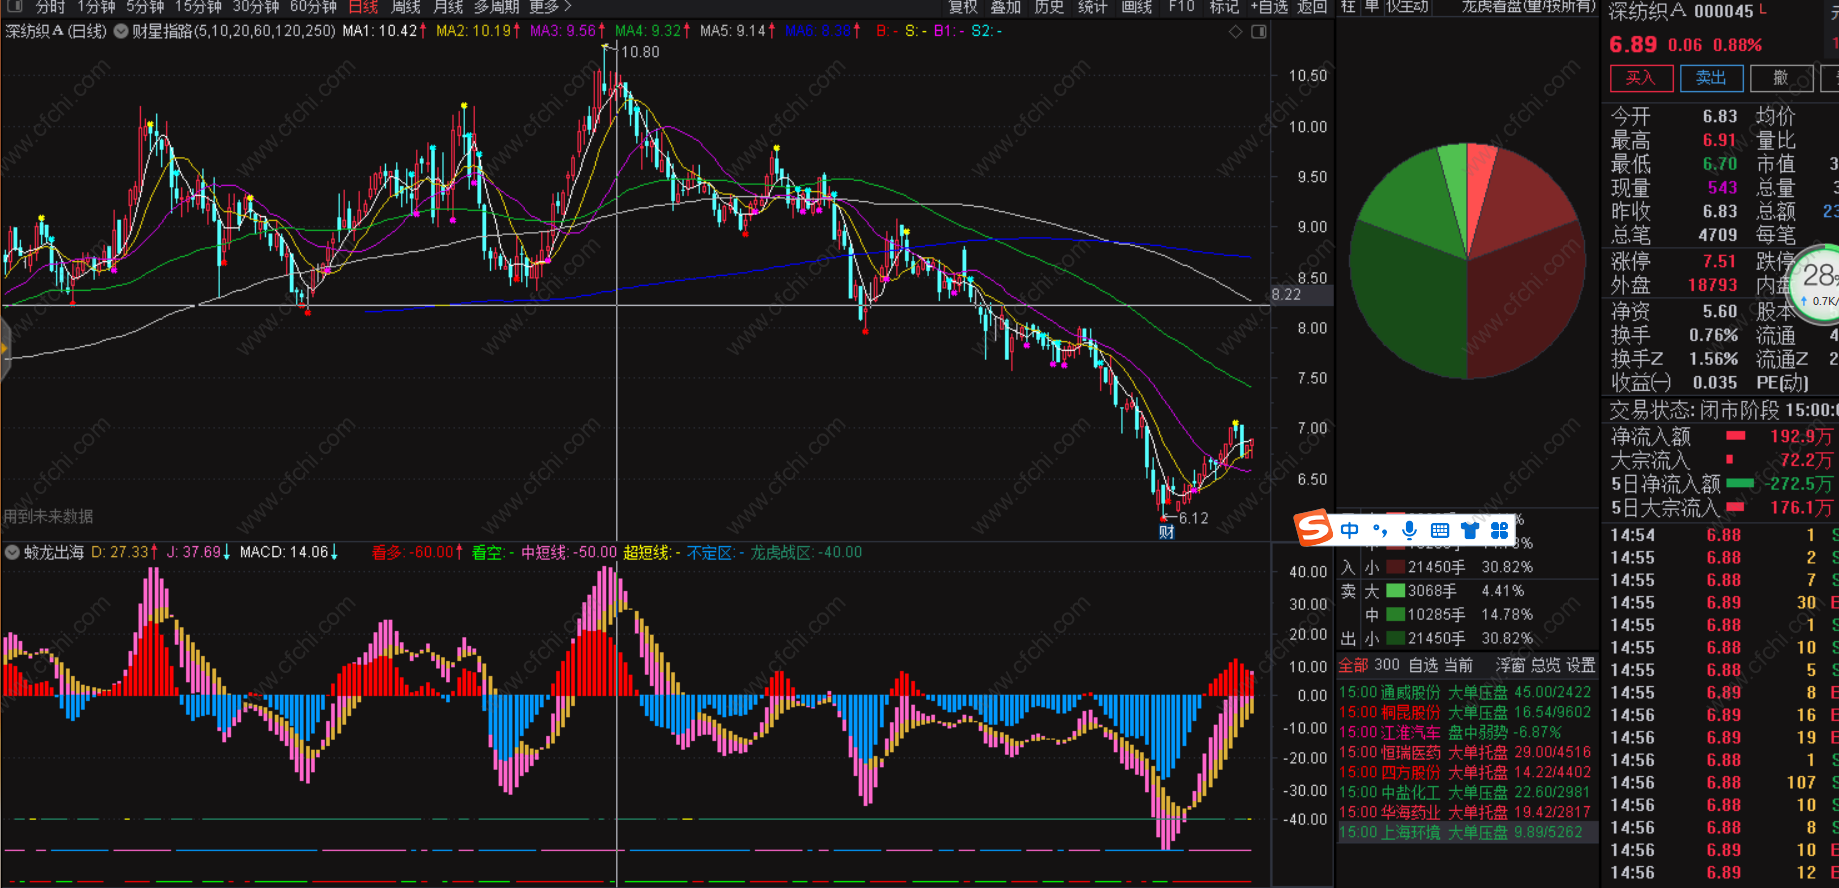1839x888 pixels.
Task: Open the 多周期 multi-period view
Action: (497, 7)
